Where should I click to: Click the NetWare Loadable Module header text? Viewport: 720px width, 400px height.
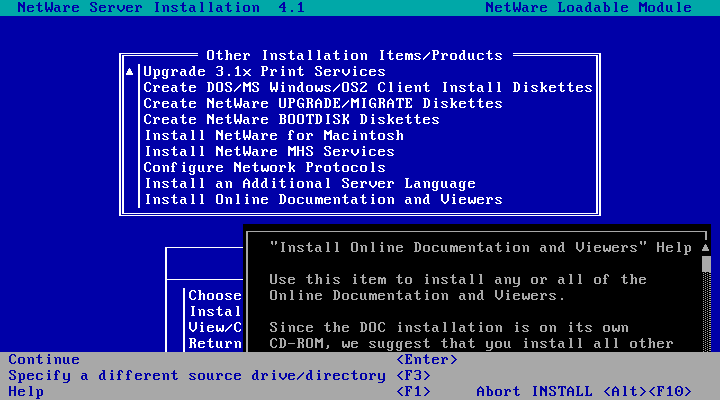click(588, 8)
